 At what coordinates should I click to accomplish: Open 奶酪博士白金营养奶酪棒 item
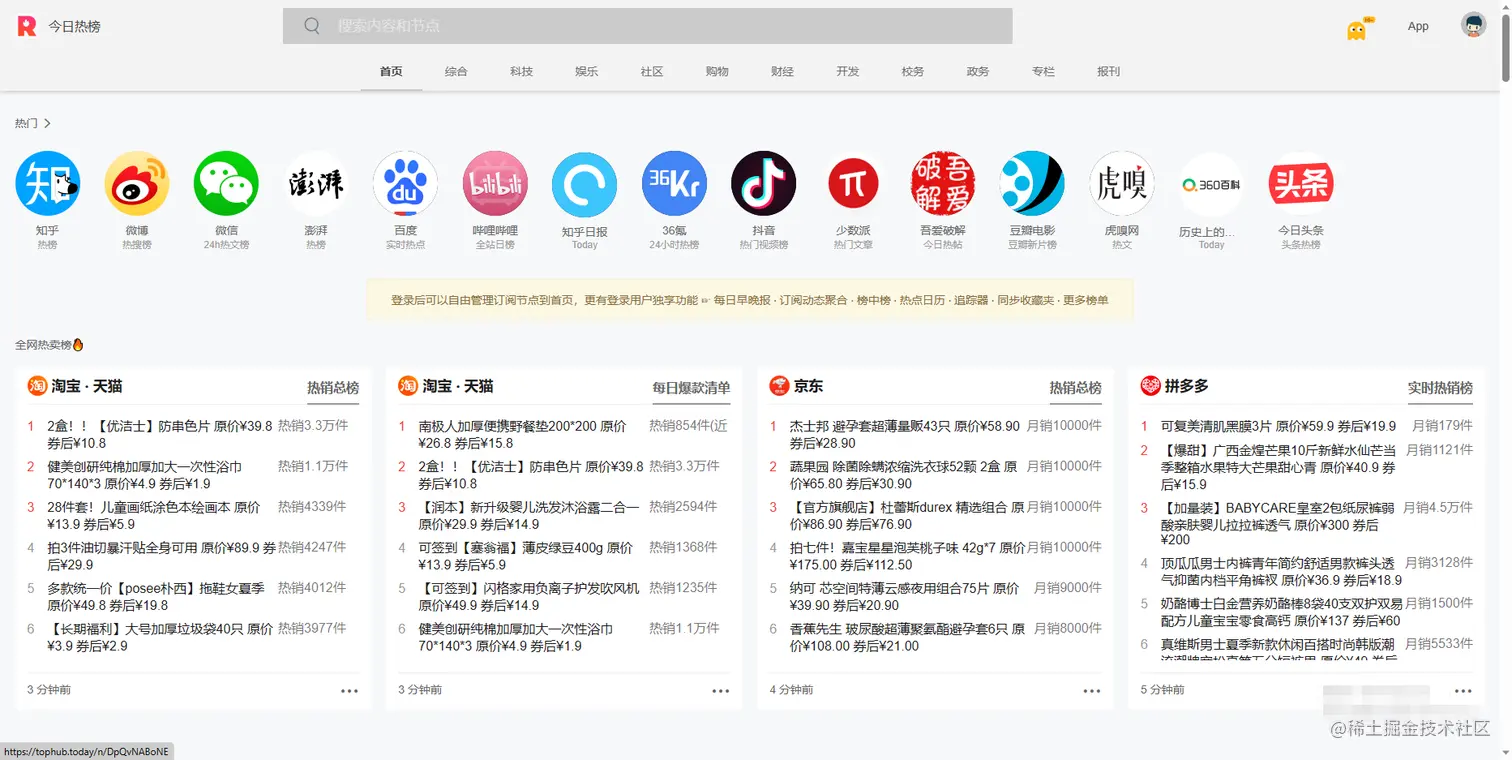pyautogui.click(x=1282, y=612)
